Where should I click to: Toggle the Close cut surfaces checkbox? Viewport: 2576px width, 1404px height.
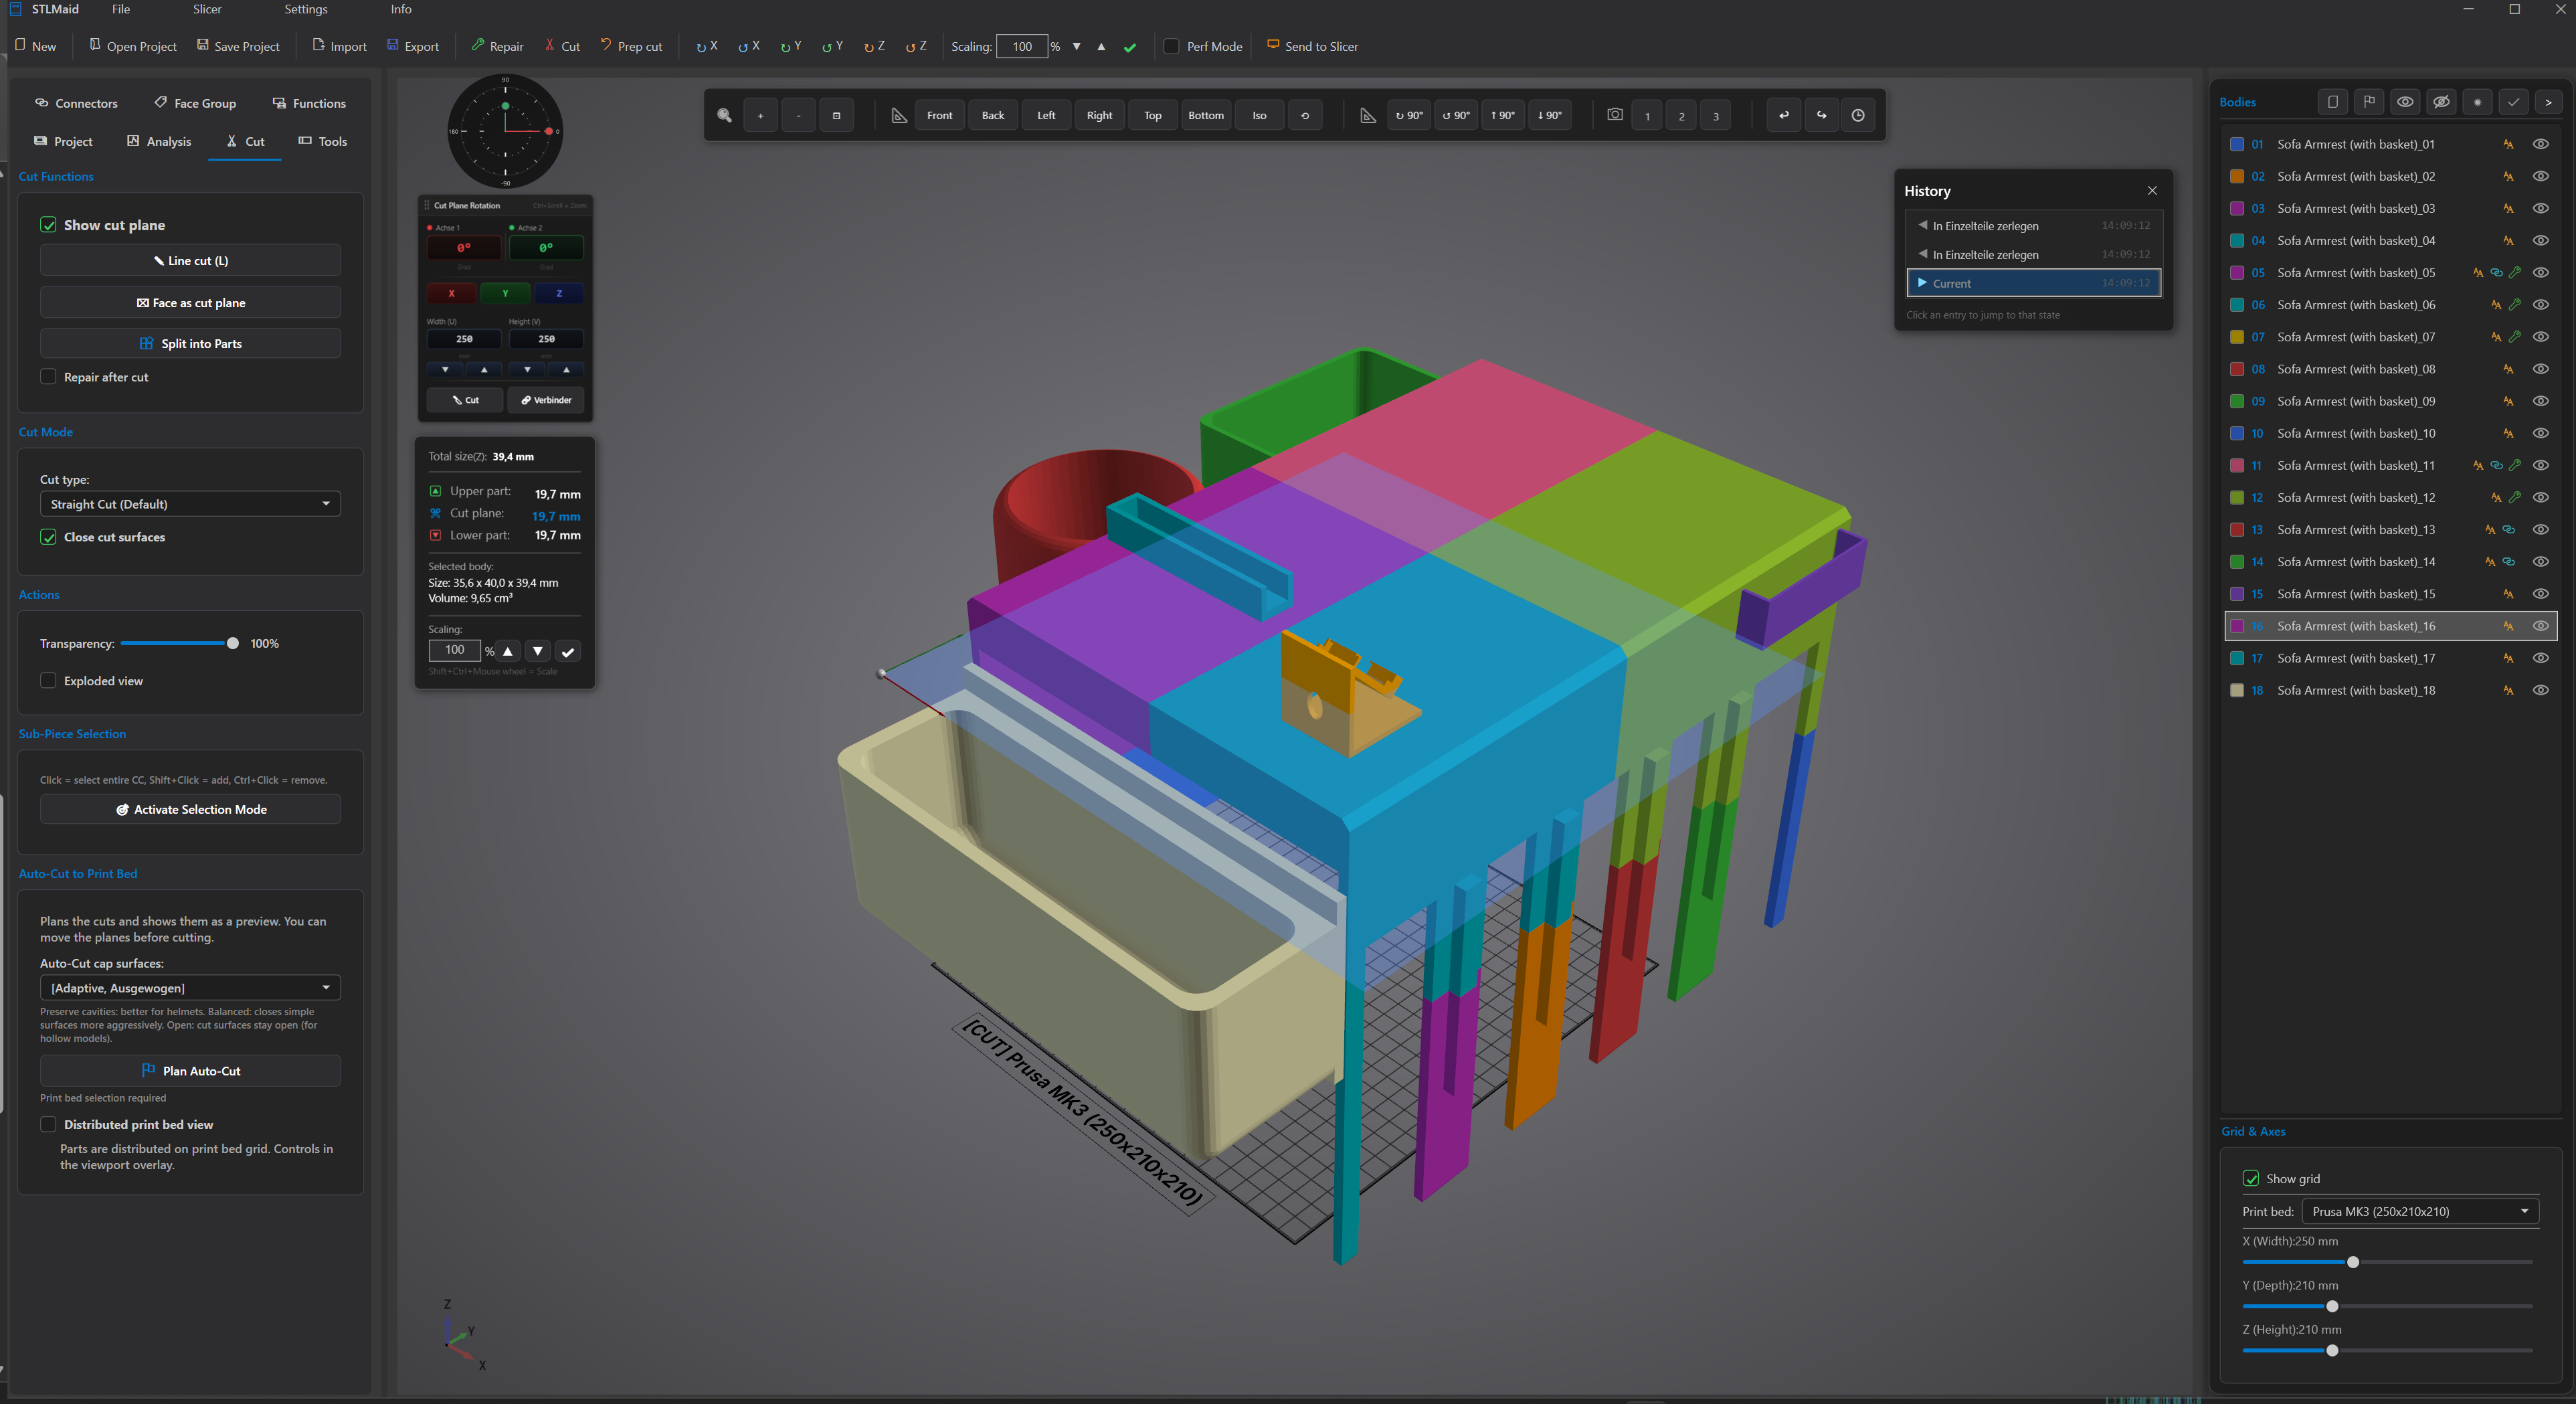(x=48, y=537)
